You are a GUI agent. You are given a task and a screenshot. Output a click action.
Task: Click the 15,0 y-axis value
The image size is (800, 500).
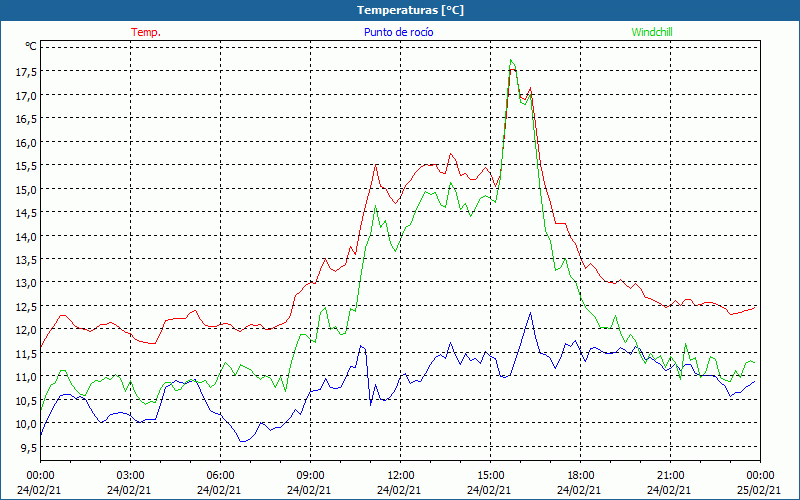click(x=27, y=190)
